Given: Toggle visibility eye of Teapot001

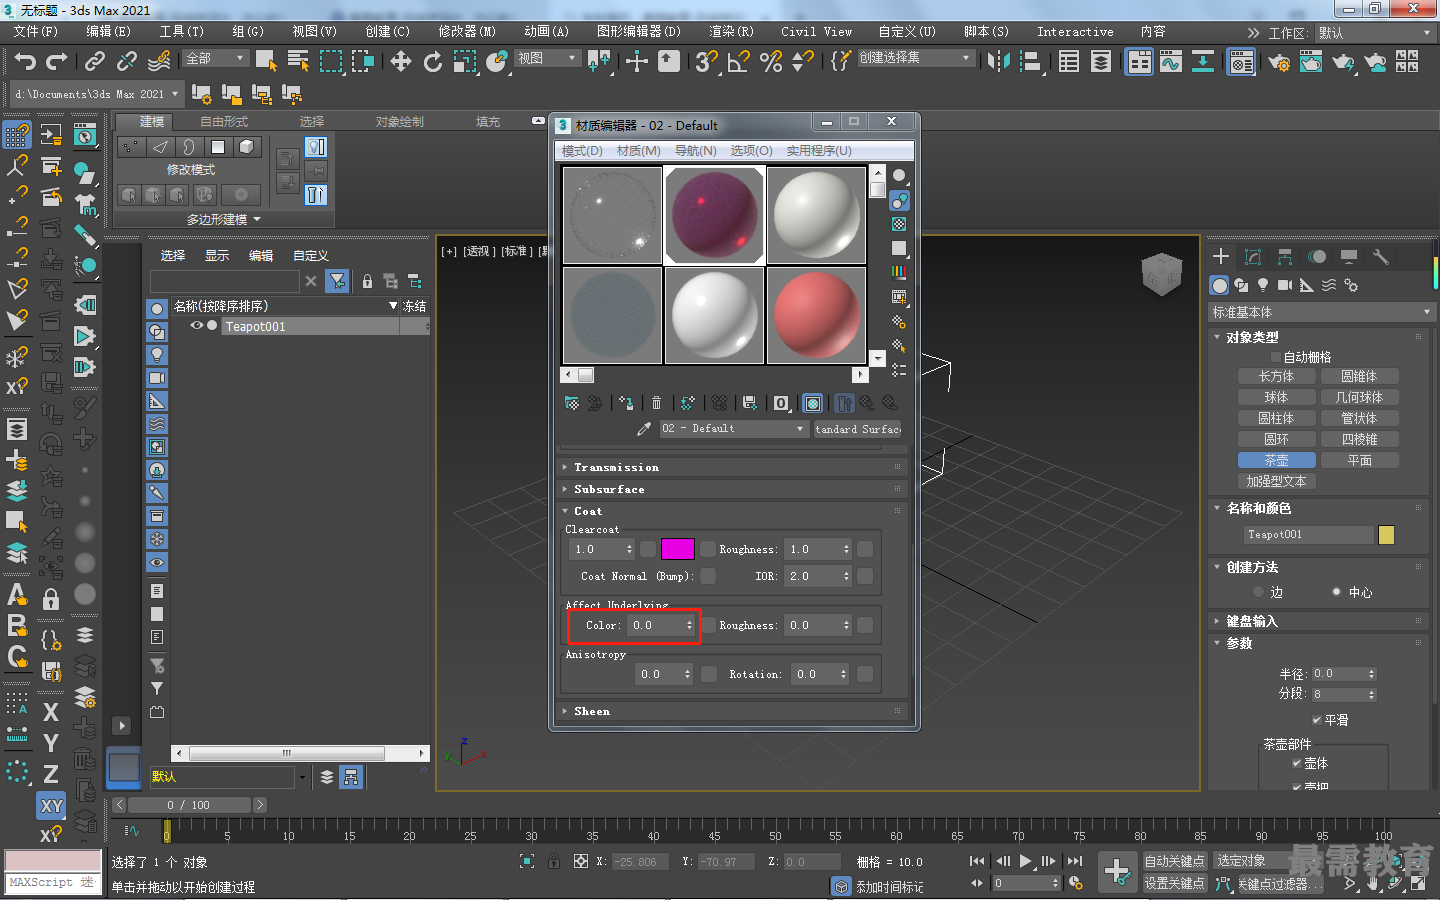Looking at the screenshot, I should pyautogui.click(x=197, y=326).
